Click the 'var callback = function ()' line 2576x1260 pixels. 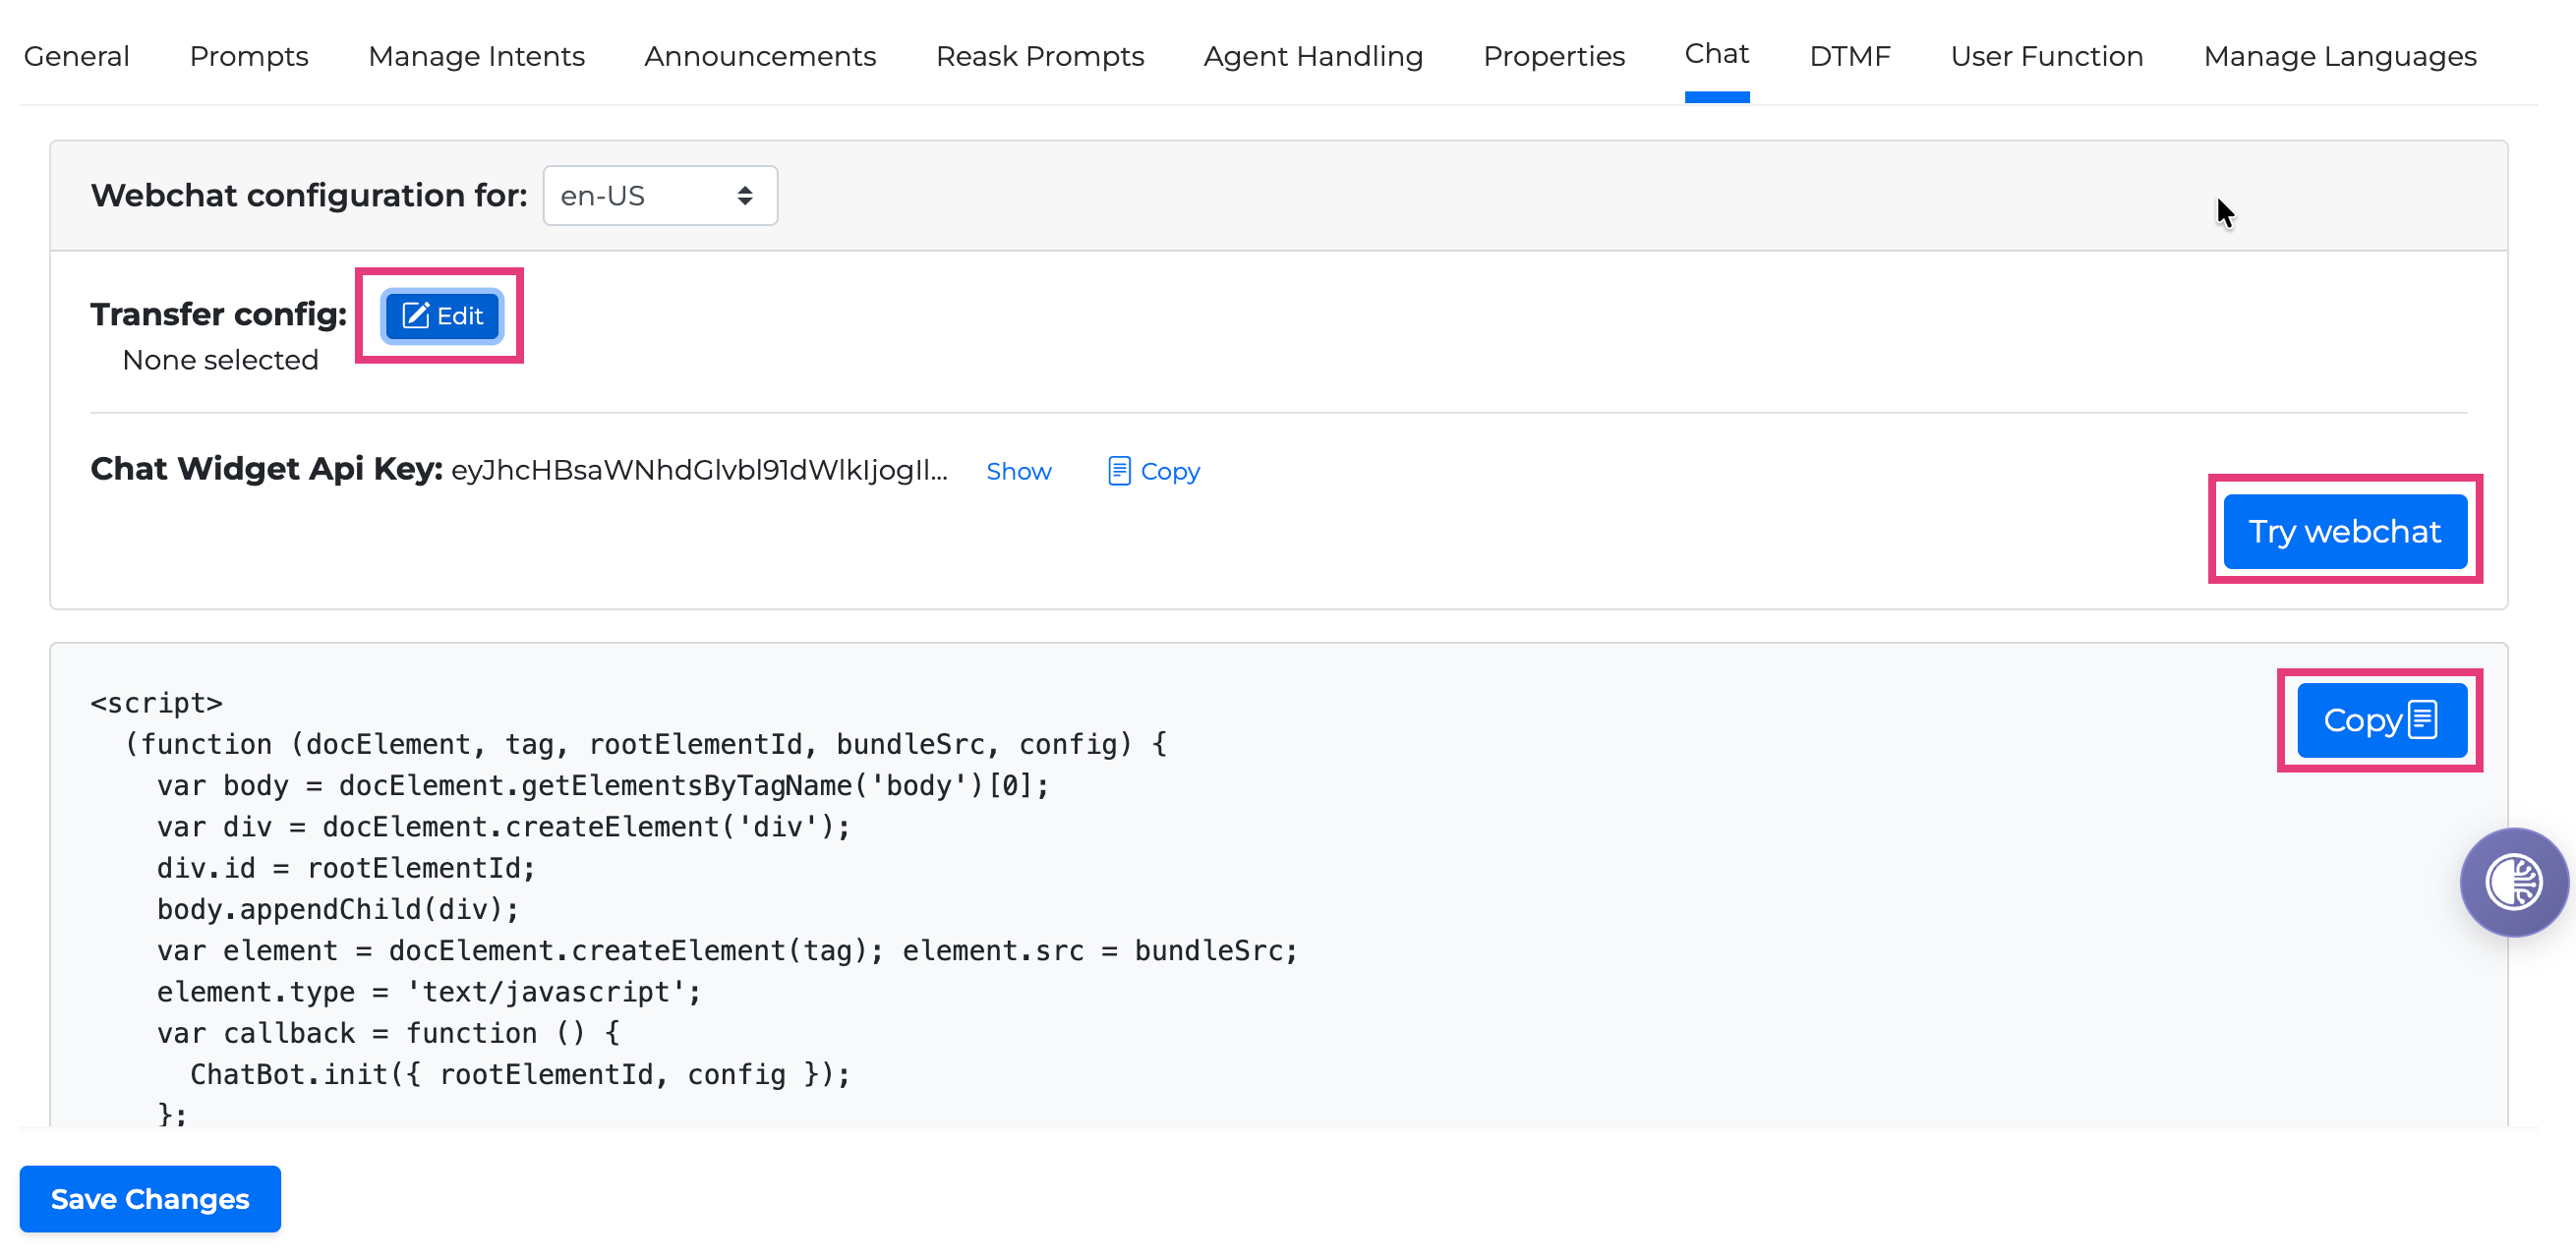[x=388, y=1032]
